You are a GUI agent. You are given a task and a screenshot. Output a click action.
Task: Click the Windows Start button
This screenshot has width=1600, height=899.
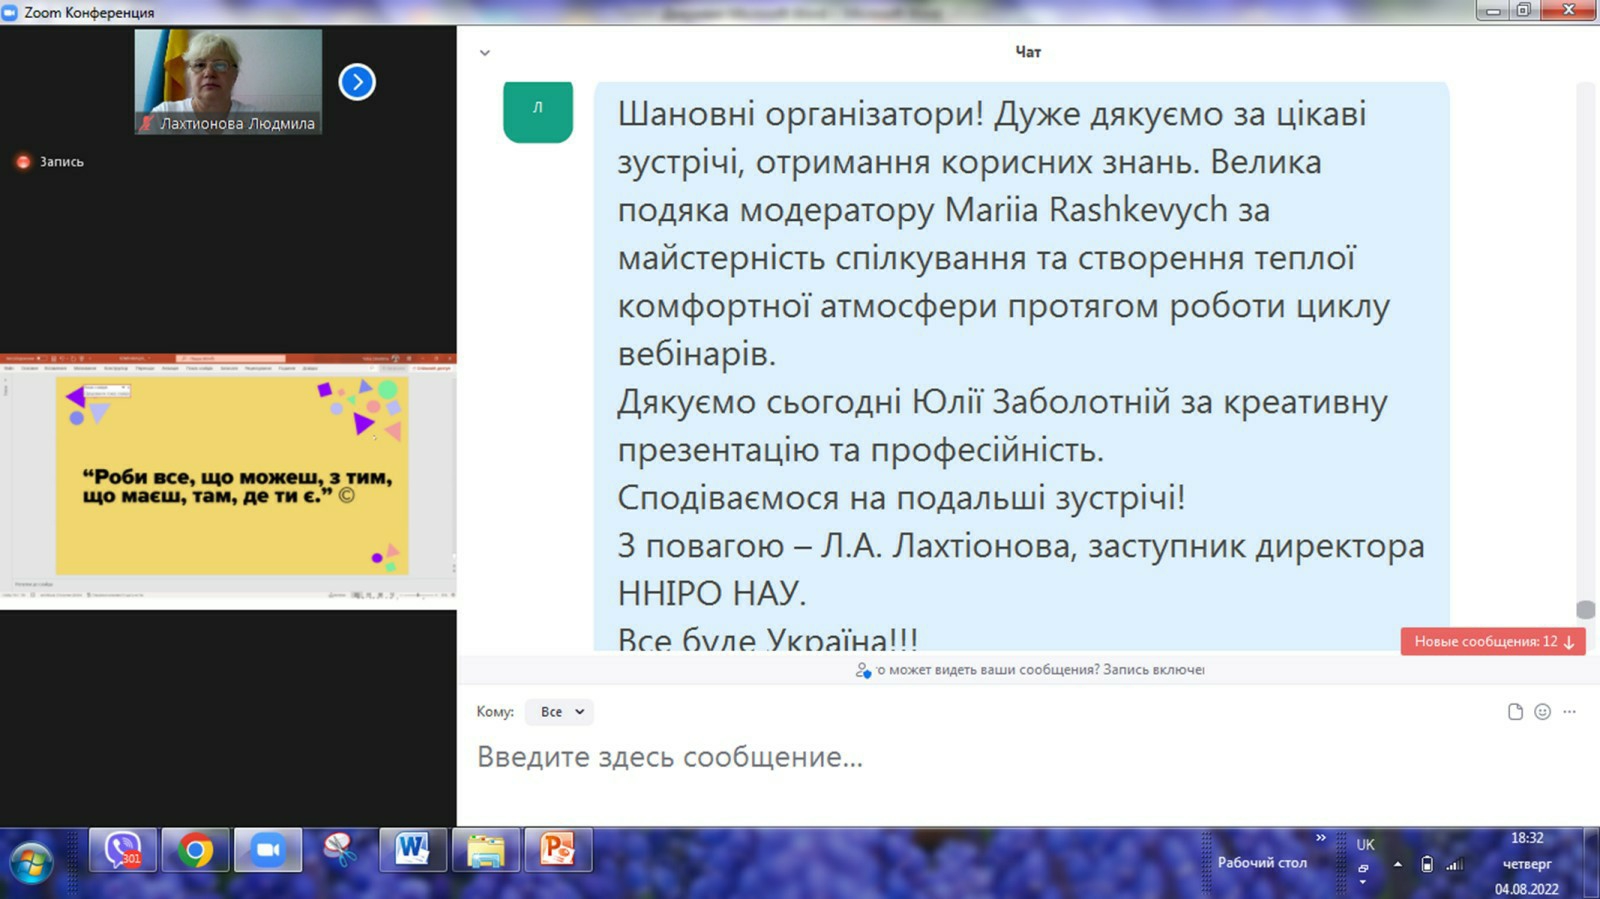pyautogui.click(x=31, y=862)
